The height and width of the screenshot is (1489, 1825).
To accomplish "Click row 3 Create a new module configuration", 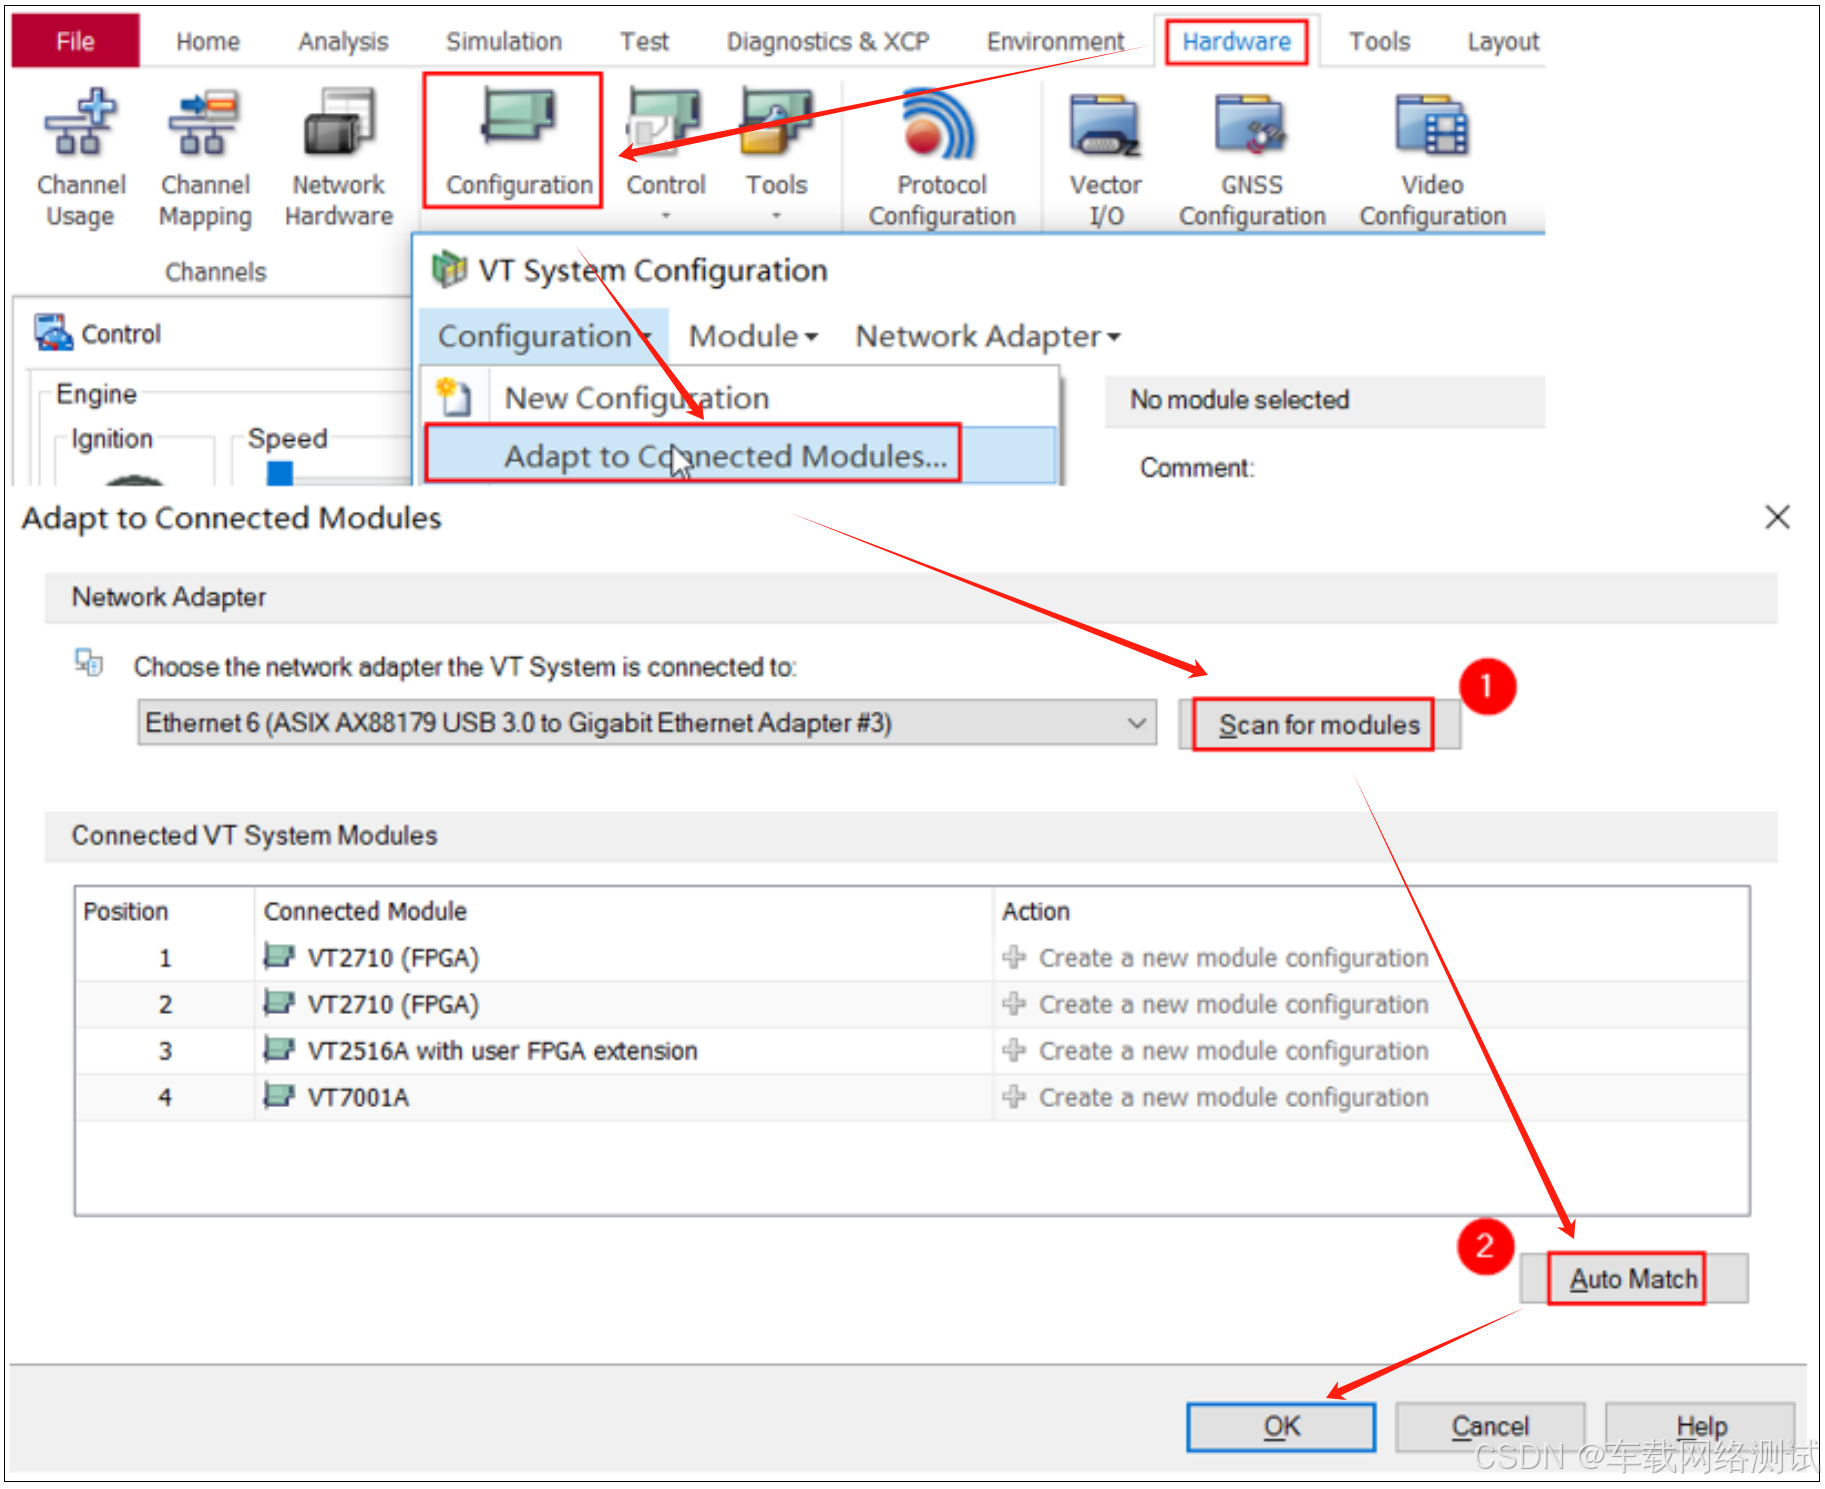I will pyautogui.click(x=1233, y=1050).
